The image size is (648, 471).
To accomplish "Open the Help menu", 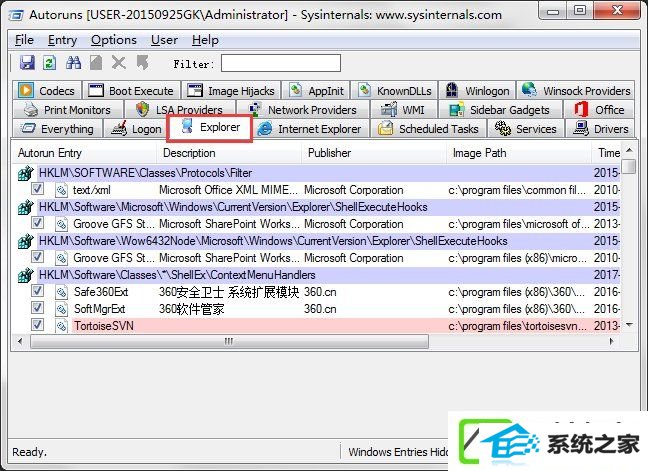I will pos(205,40).
